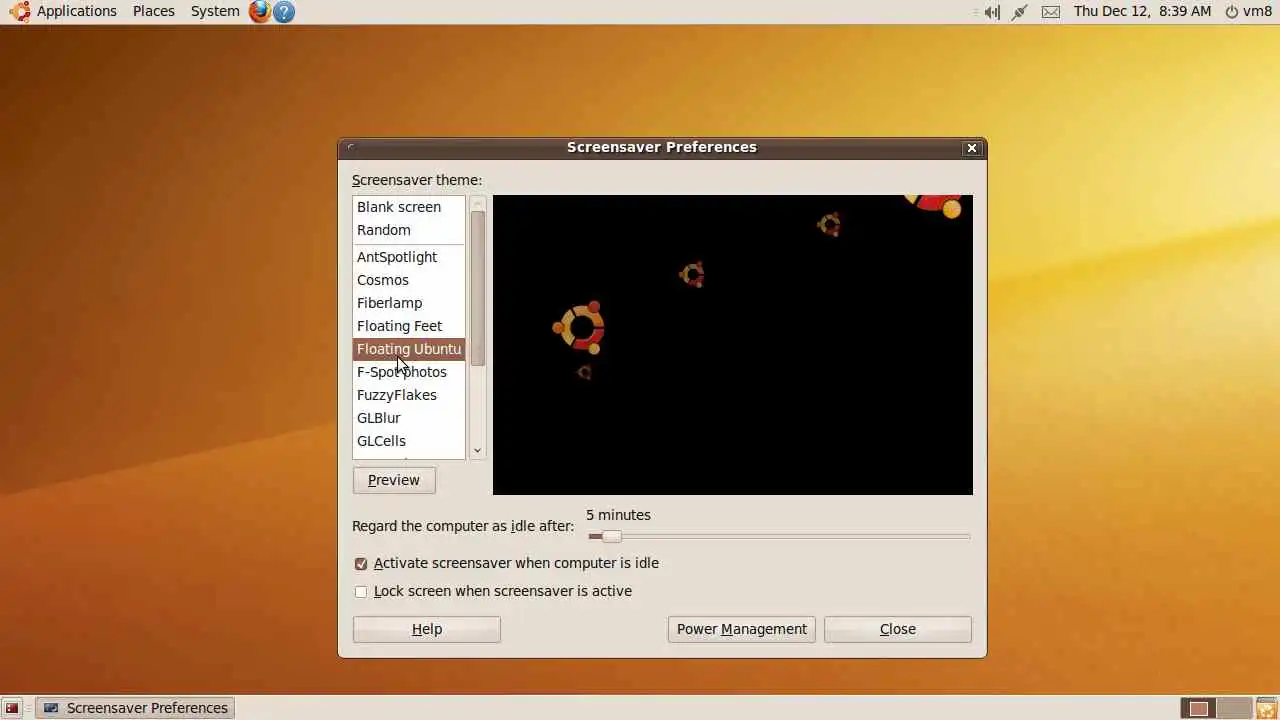Viewport: 1280px width, 720px height.
Task: Select the F-Spot photos screensaver
Action: [x=409, y=372]
